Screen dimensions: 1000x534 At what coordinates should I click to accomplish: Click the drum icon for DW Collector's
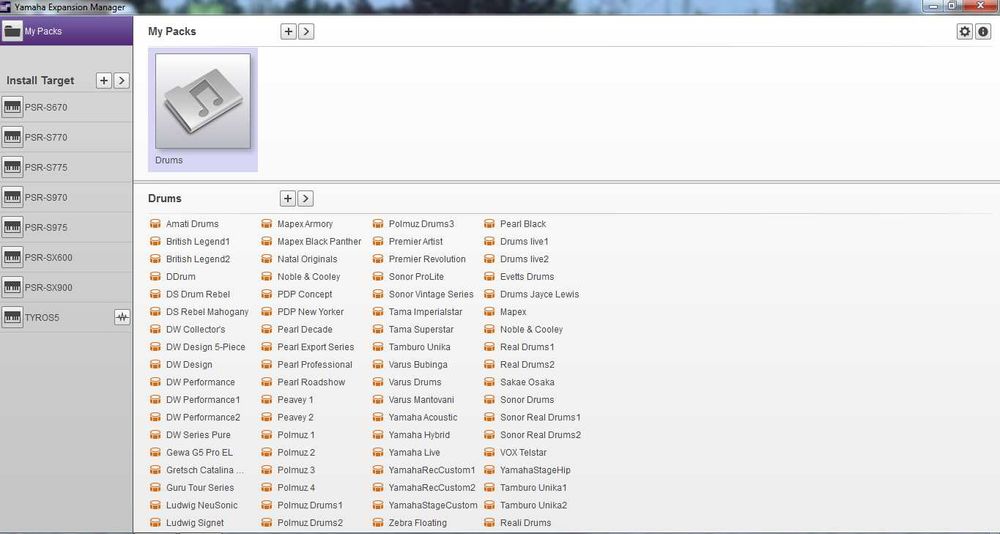point(155,329)
